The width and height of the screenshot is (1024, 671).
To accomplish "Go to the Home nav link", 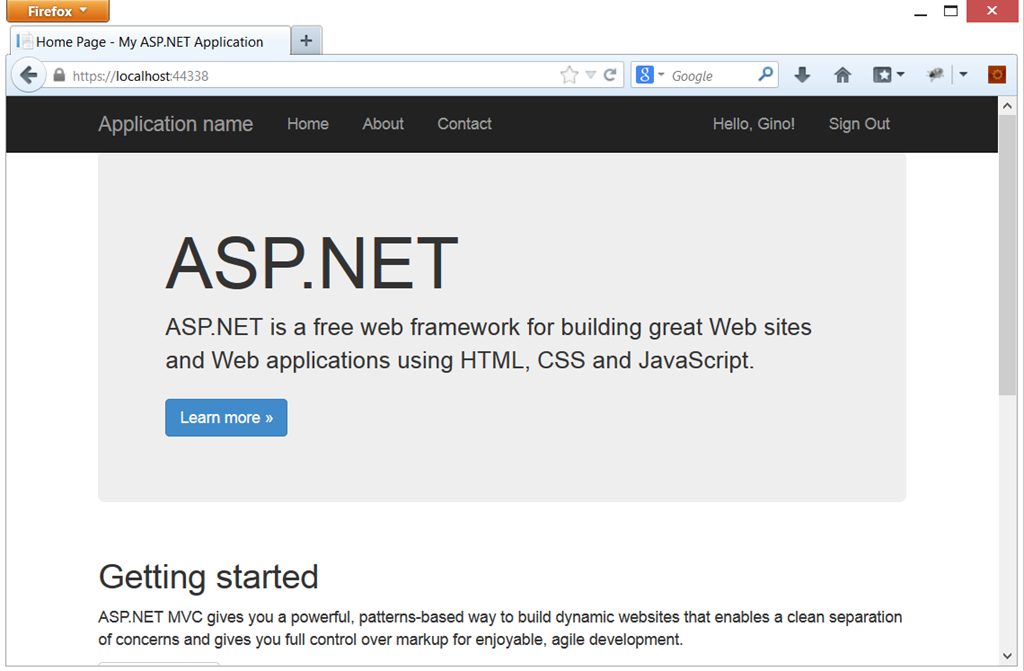I will click(308, 124).
